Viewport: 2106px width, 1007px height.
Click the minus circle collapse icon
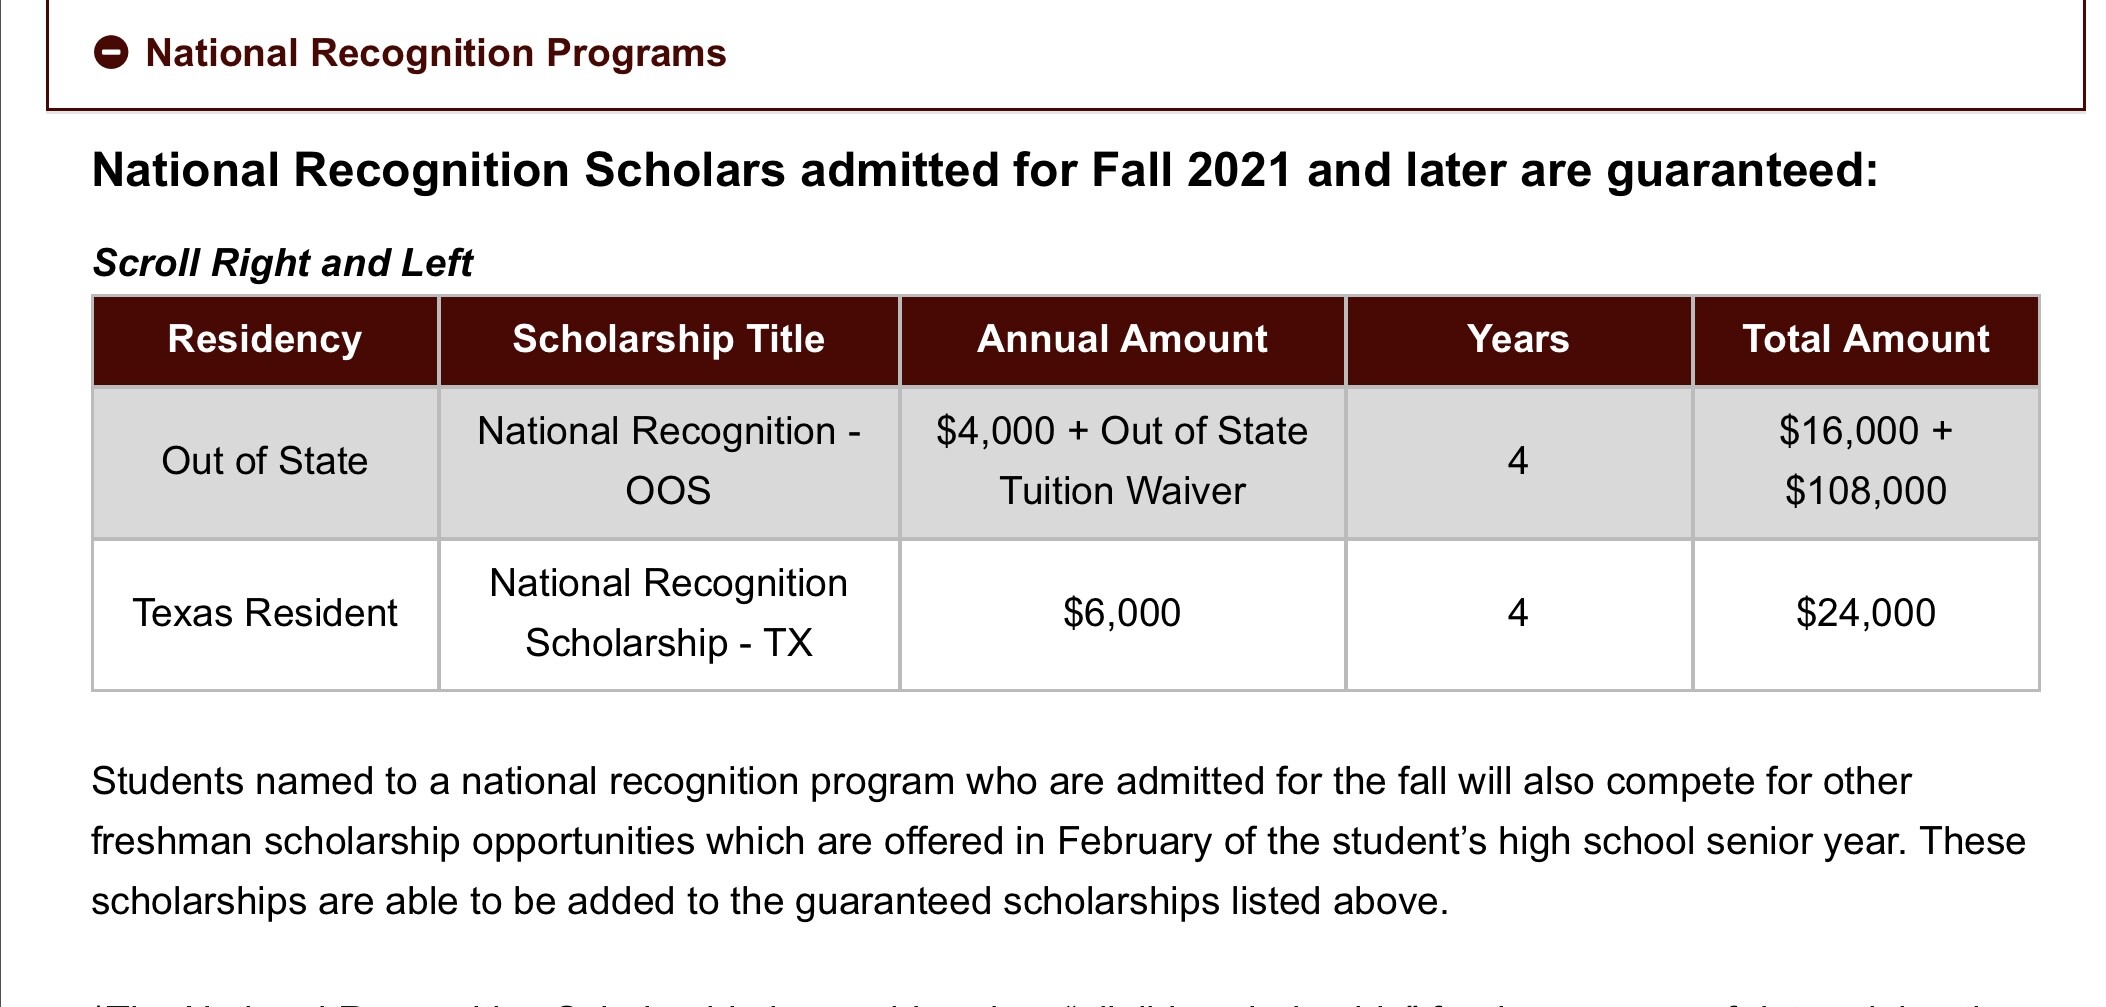pyautogui.click(x=111, y=53)
